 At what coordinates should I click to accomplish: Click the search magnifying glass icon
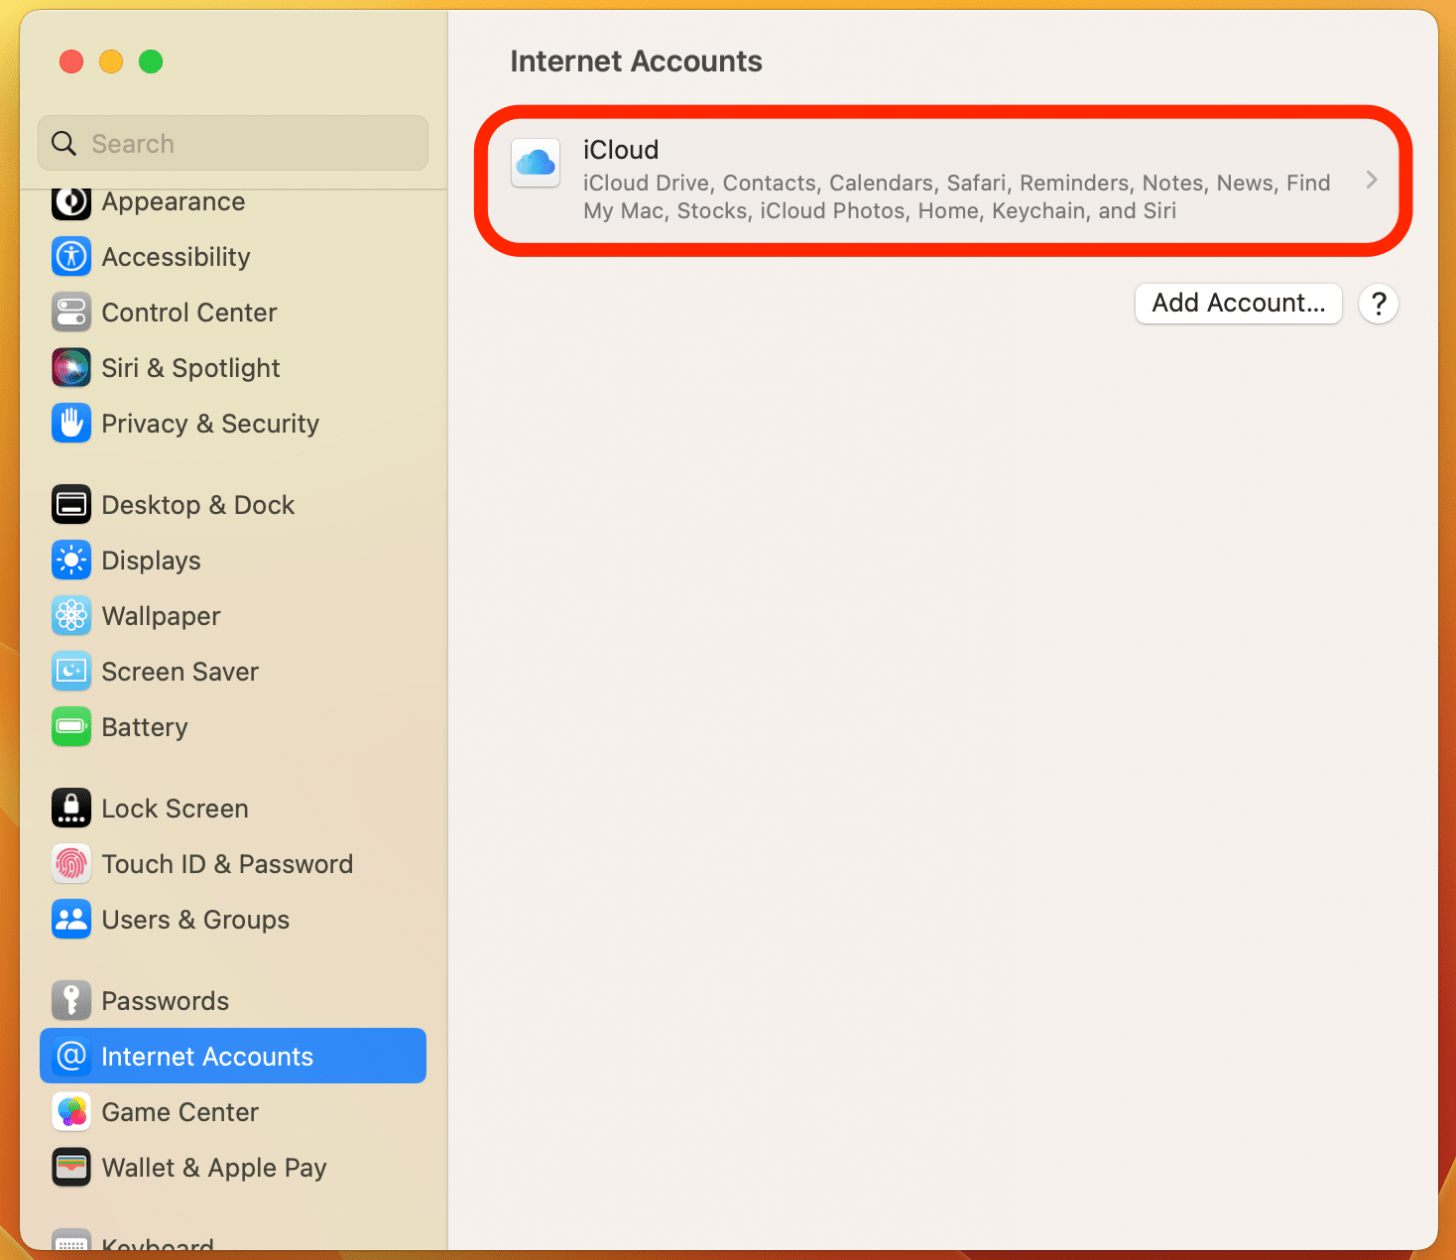[64, 143]
